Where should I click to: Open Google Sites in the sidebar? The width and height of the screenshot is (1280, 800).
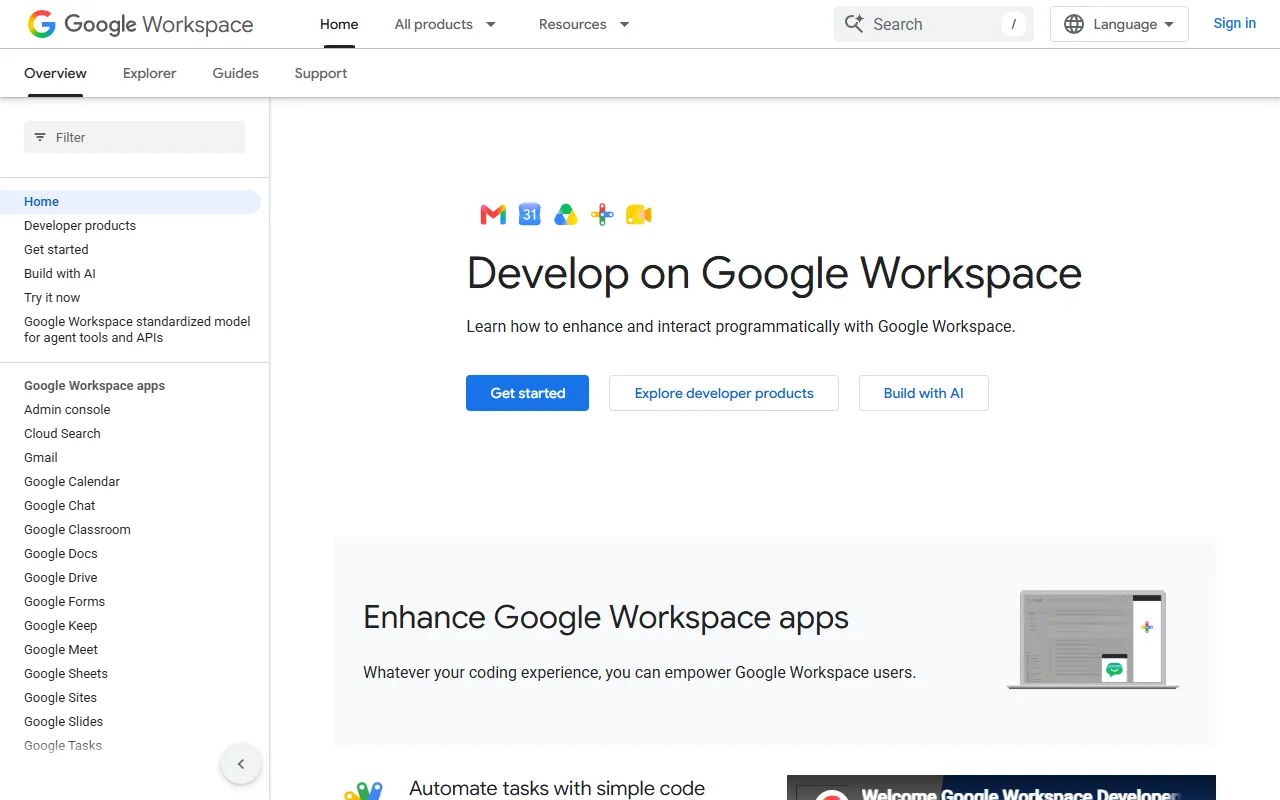click(61, 698)
